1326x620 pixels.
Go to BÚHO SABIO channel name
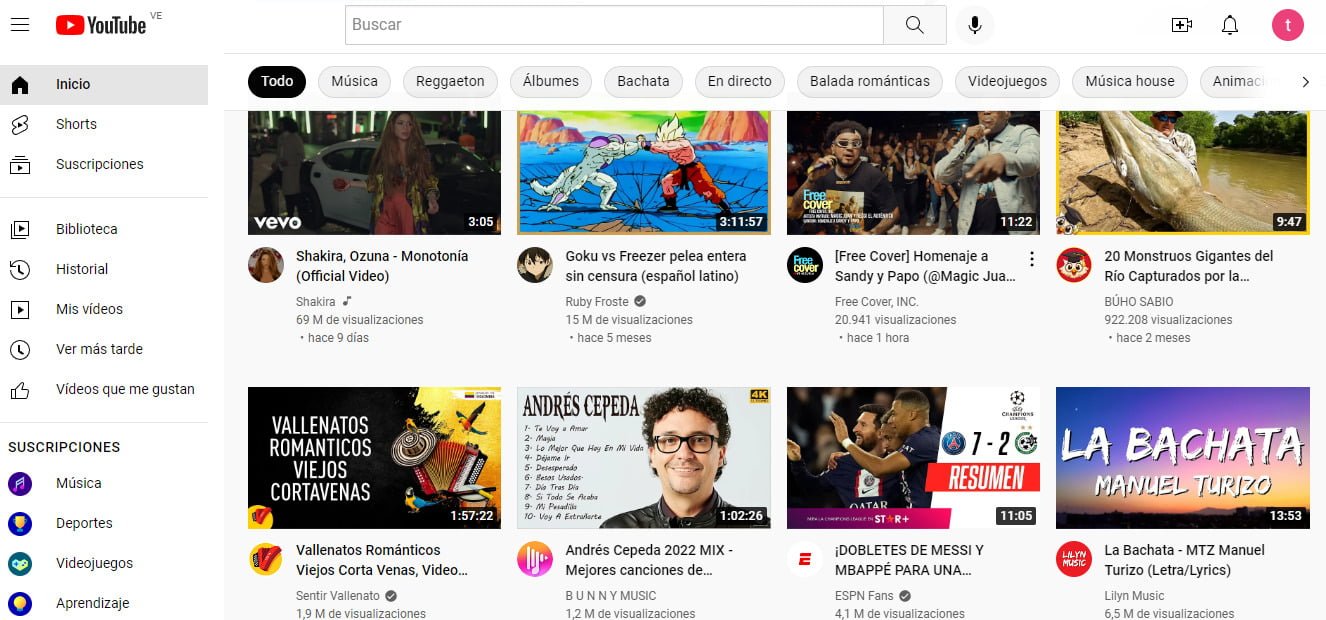point(1139,302)
